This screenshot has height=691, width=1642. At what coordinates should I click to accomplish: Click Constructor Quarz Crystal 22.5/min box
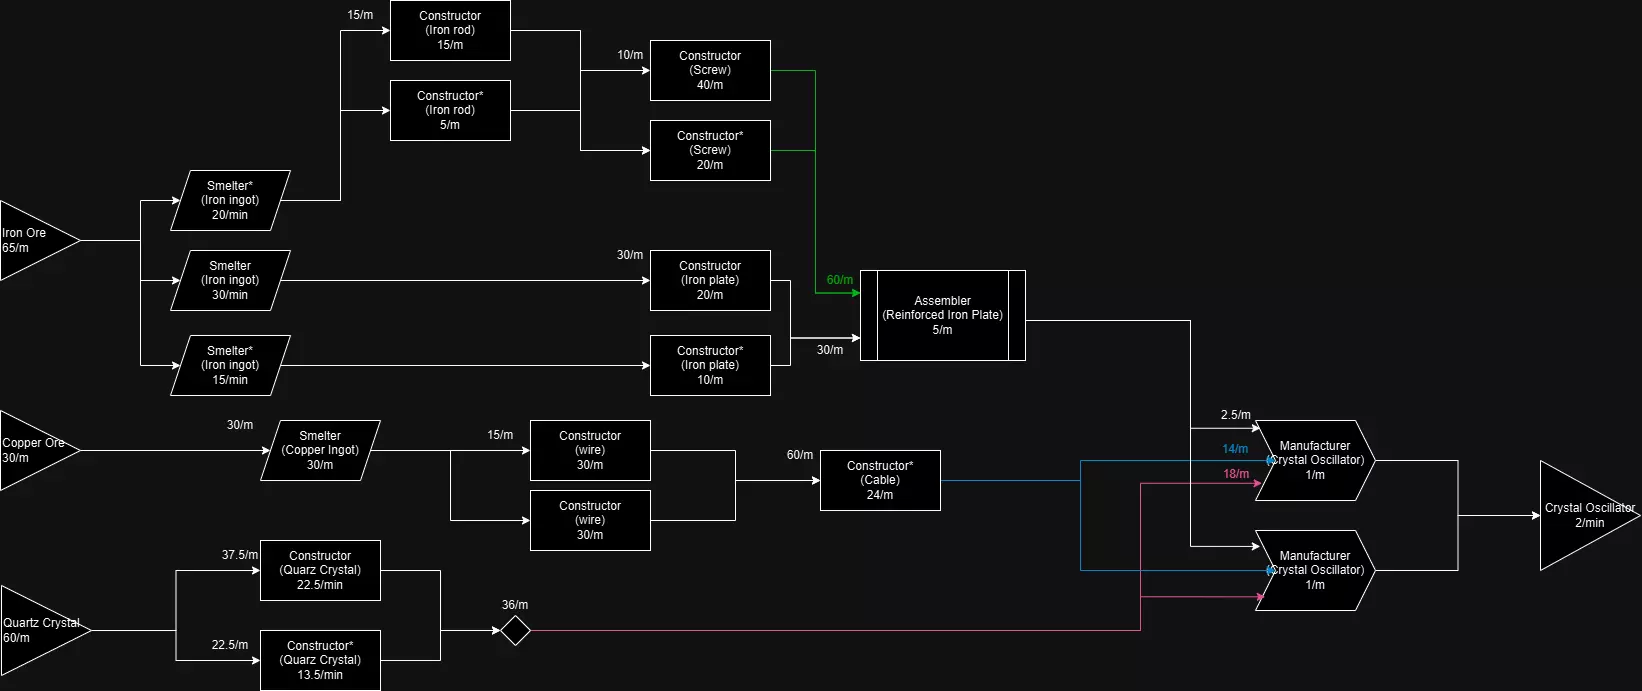coord(320,570)
